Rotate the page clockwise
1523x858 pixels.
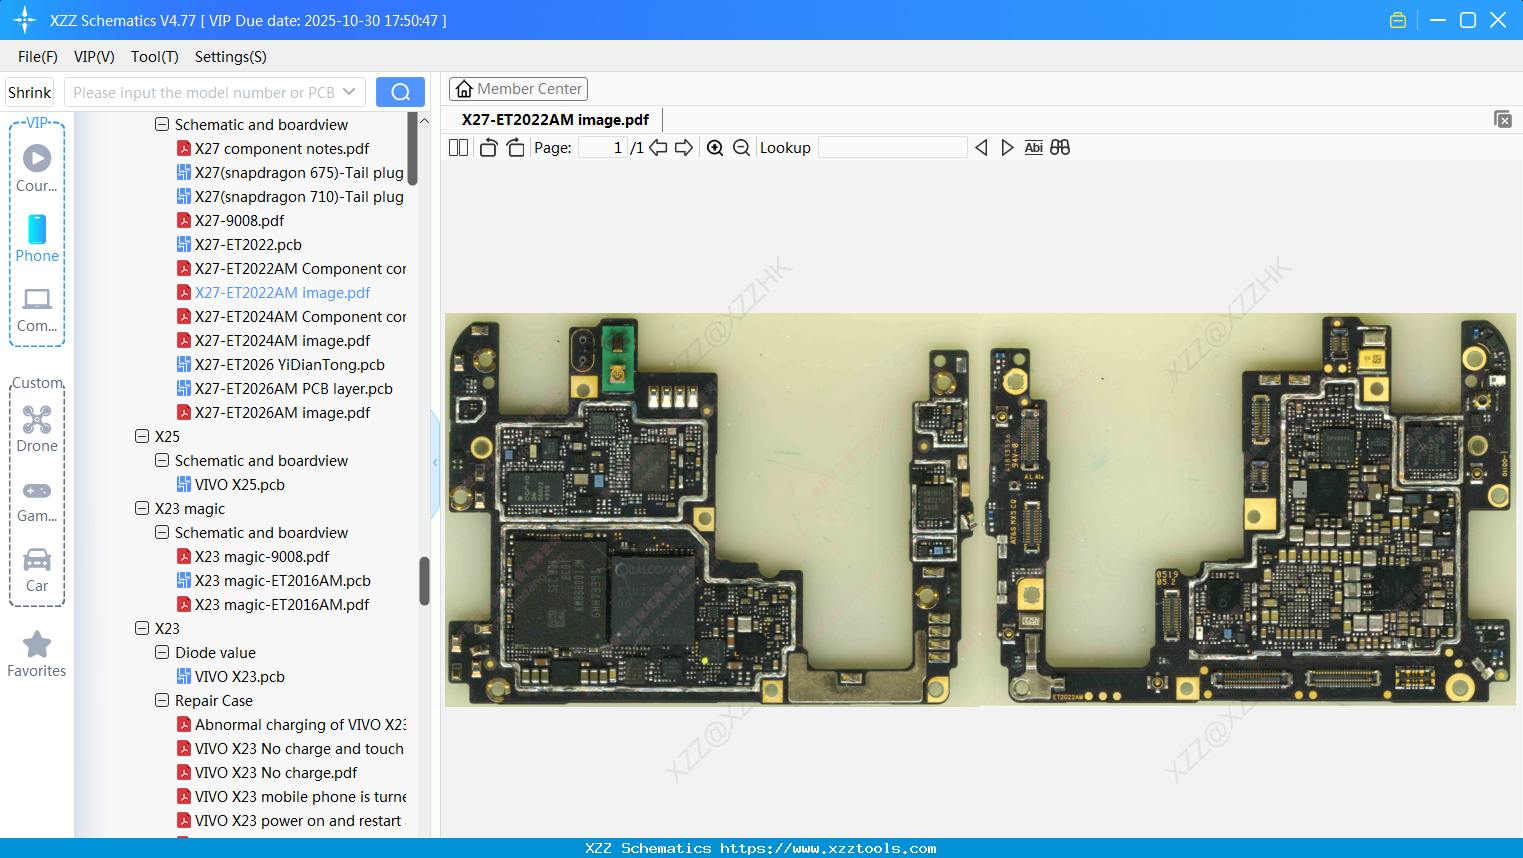point(515,148)
